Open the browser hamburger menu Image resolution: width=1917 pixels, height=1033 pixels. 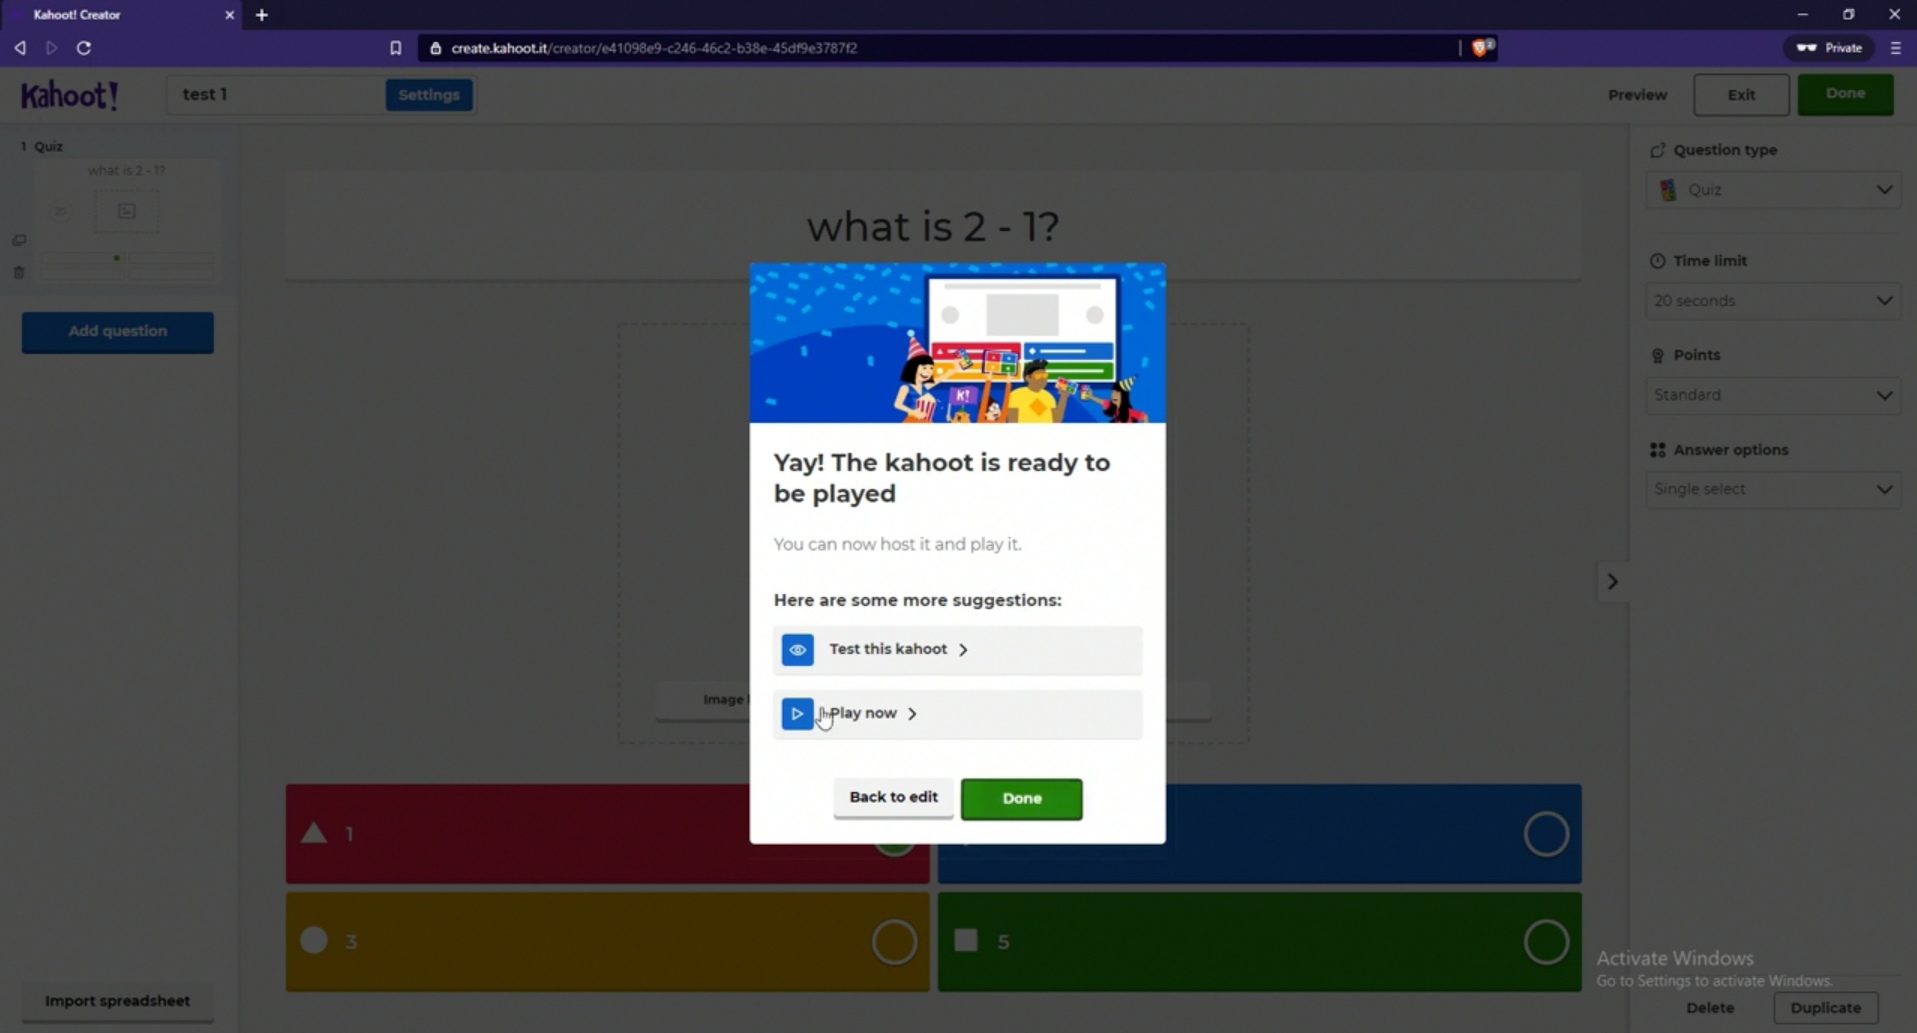[x=1895, y=48]
